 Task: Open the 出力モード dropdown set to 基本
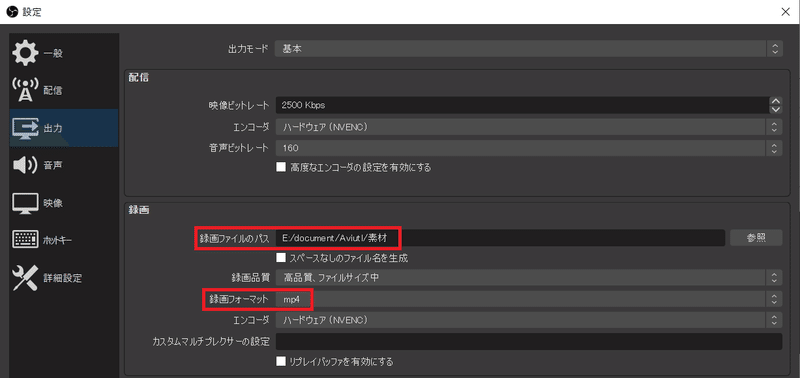[528, 49]
